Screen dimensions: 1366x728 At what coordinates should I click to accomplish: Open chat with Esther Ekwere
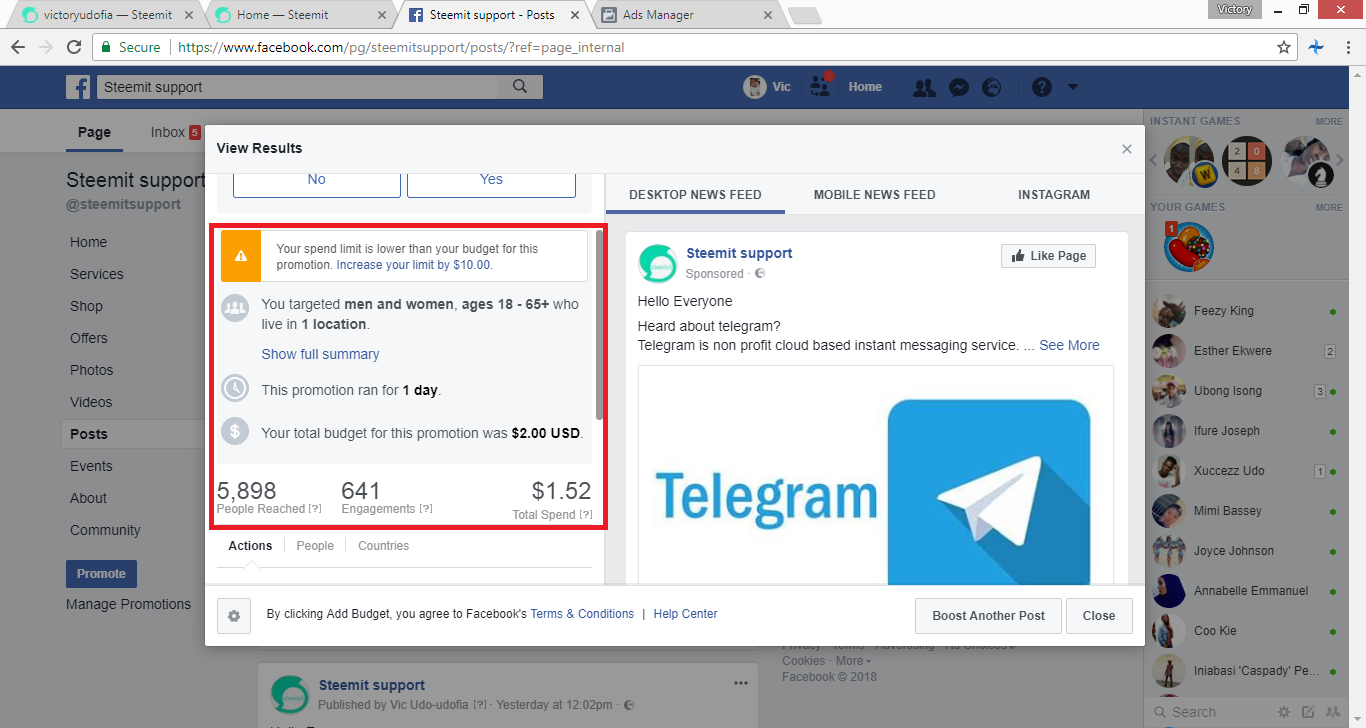click(1246, 351)
